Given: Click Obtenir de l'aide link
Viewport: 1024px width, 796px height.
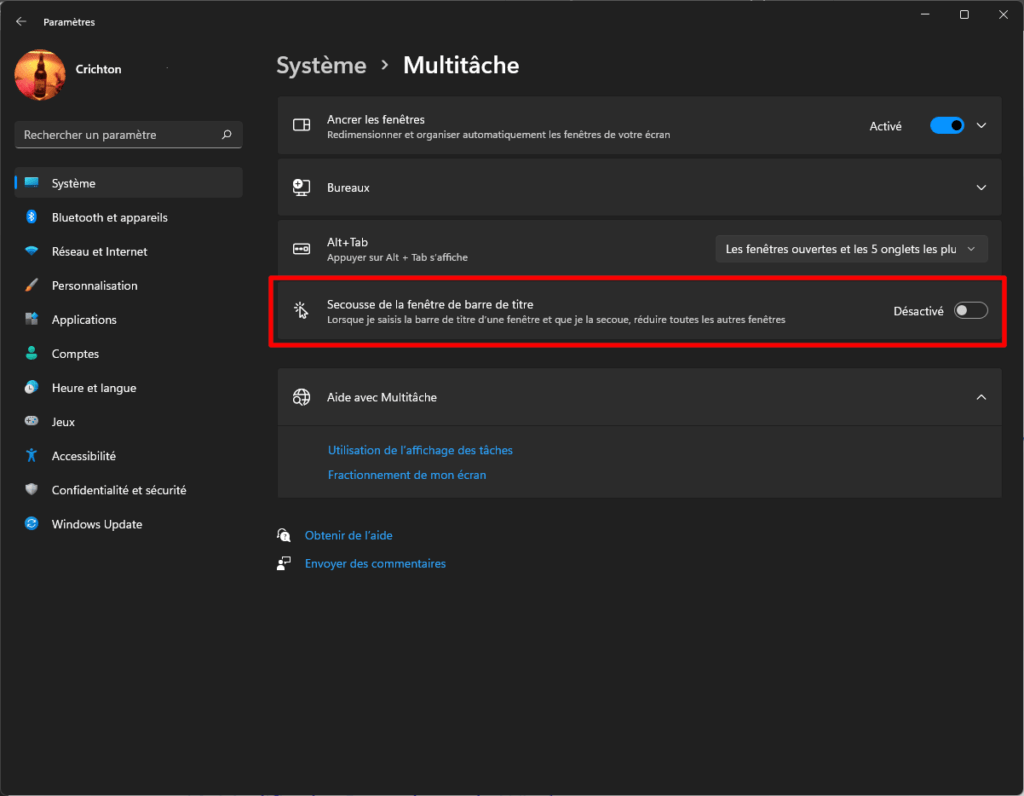Looking at the screenshot, I should pos(348,536).
